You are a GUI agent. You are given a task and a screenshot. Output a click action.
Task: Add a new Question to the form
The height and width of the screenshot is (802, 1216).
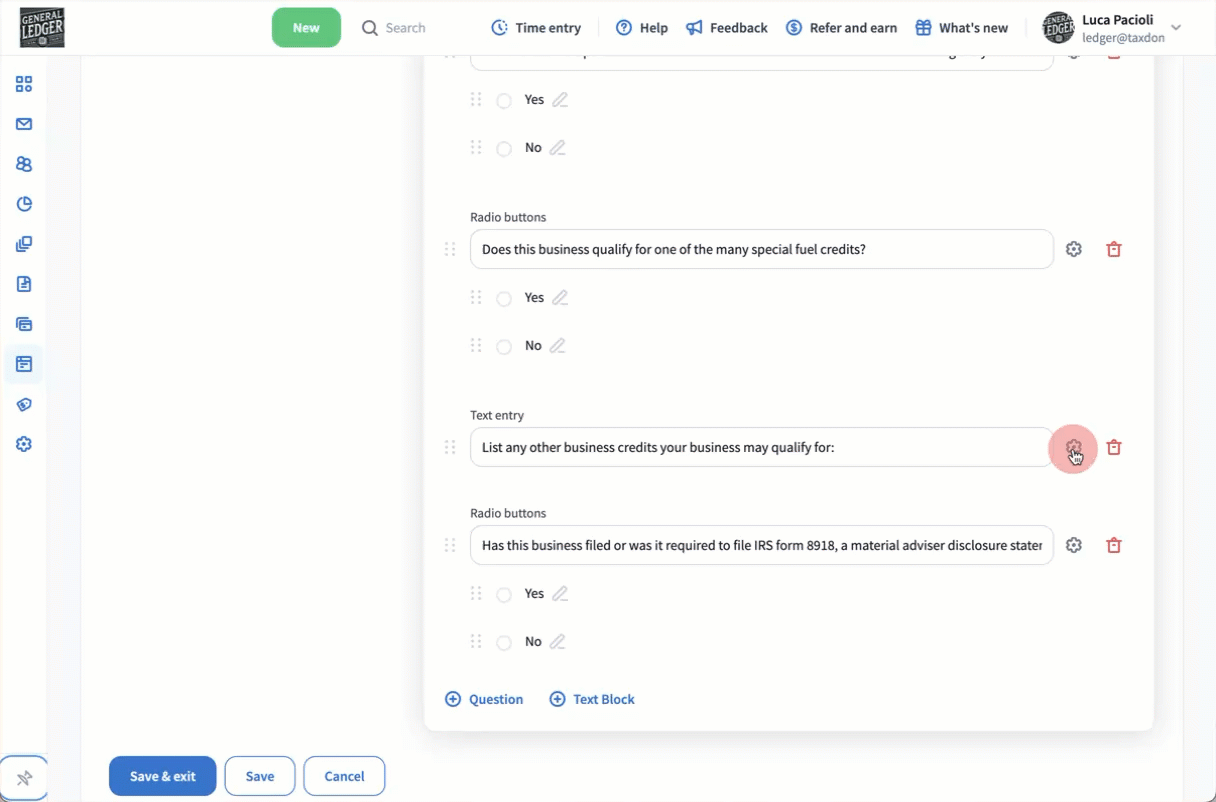[484, 700]
